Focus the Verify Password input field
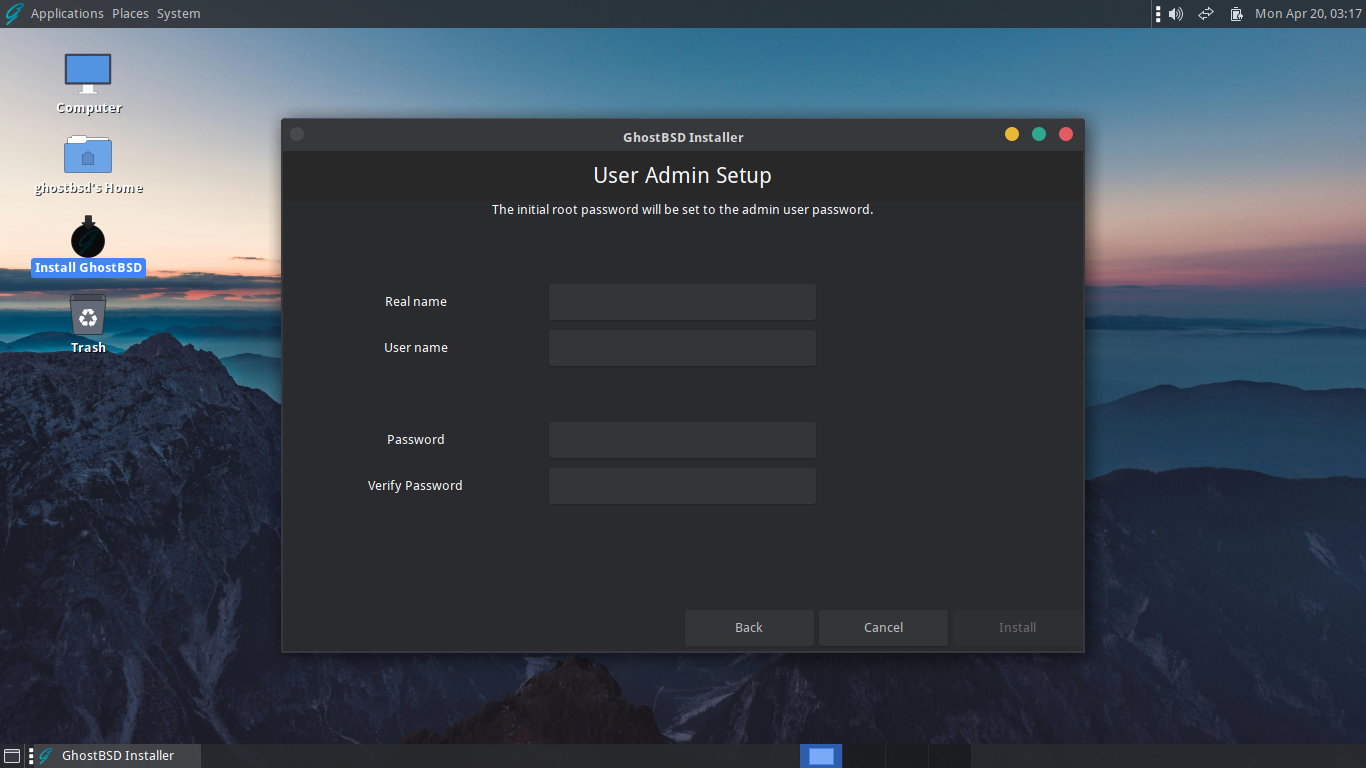The width and height of the screenshot is (1366, 768). click(682, 486)
